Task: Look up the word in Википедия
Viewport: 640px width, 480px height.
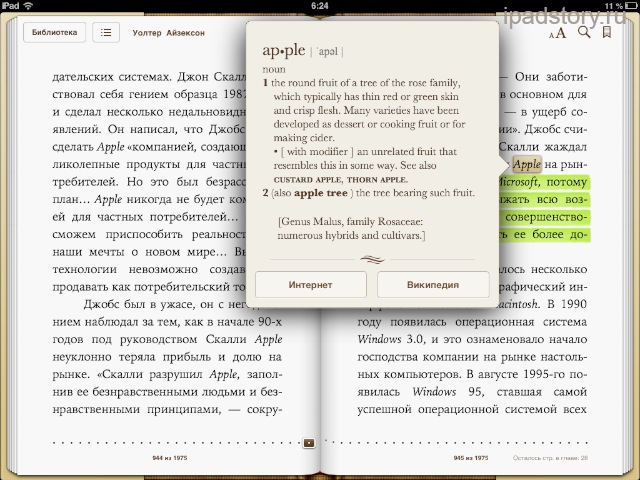Action: (x=433, y=284)
